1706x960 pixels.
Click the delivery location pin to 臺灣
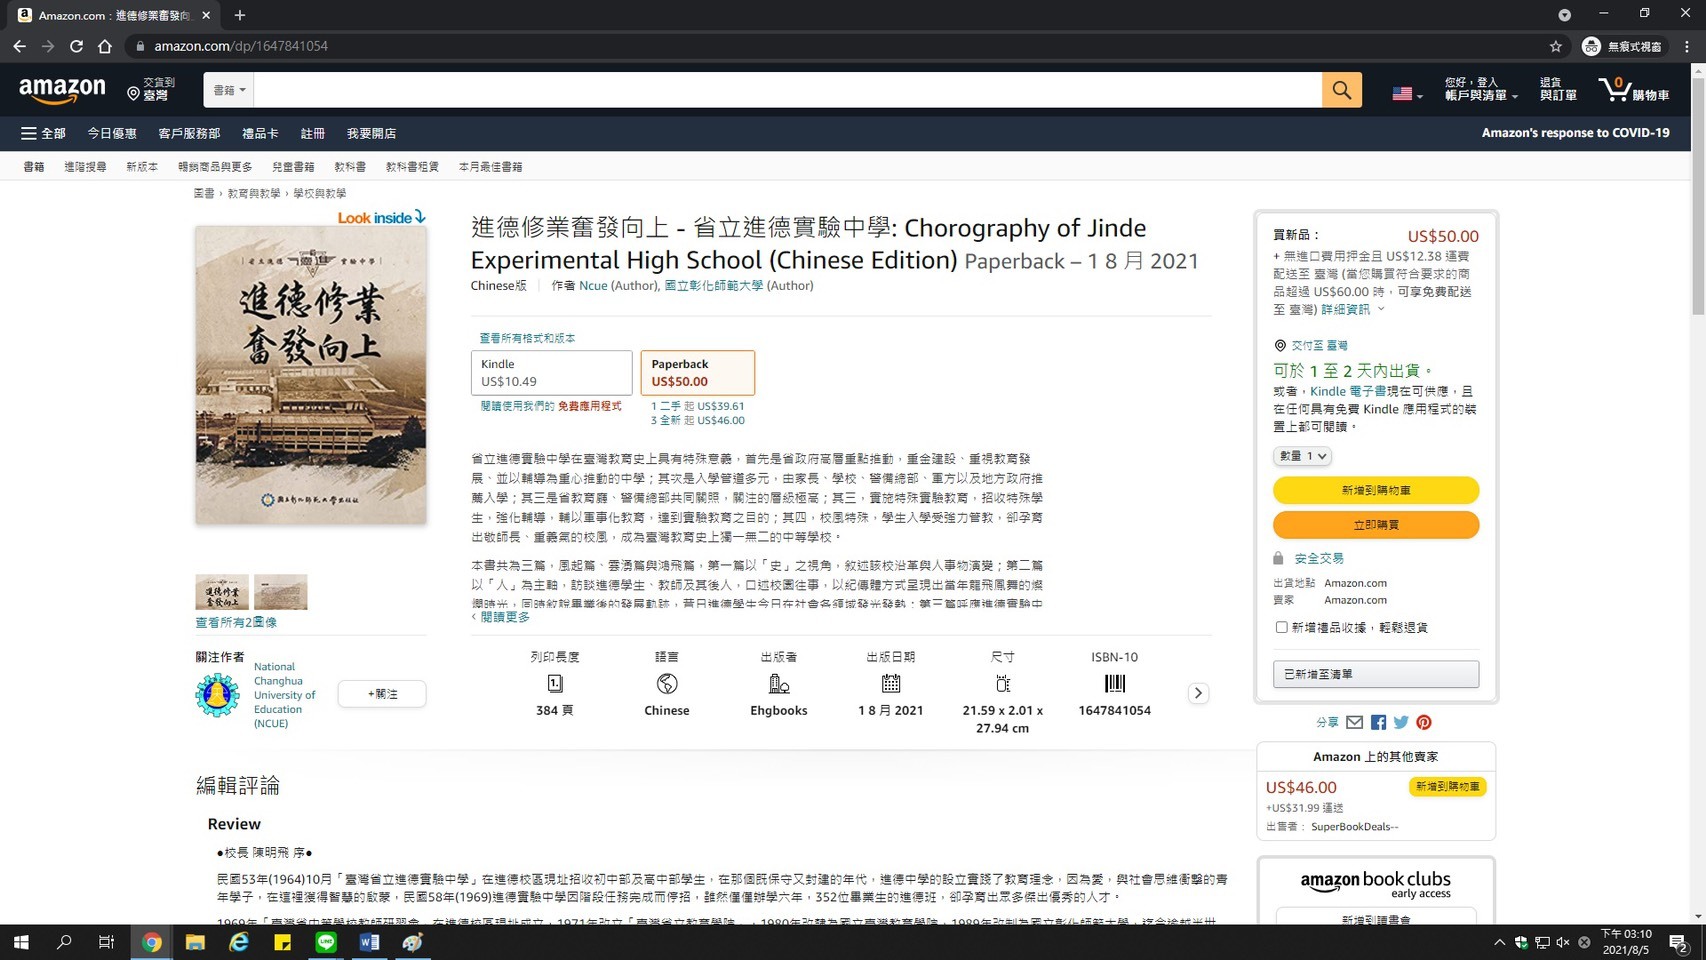(151, 89)
